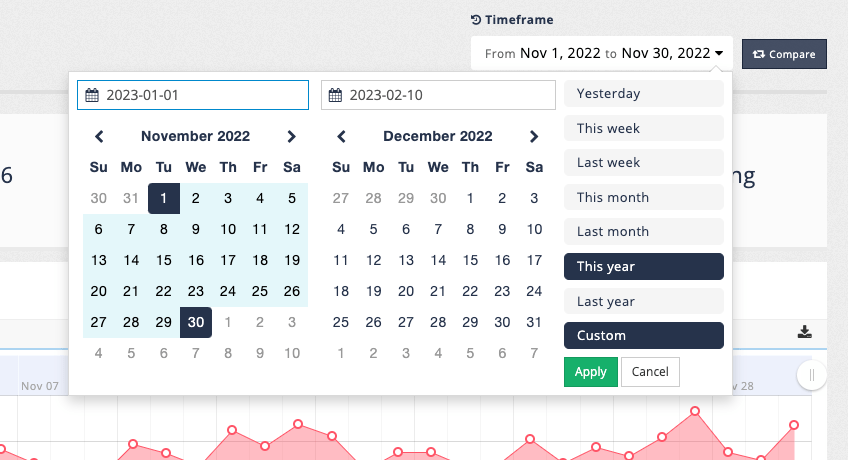848x460 pixels.
Task: Choose December 25 in the calendar
Action: (341, 322)
